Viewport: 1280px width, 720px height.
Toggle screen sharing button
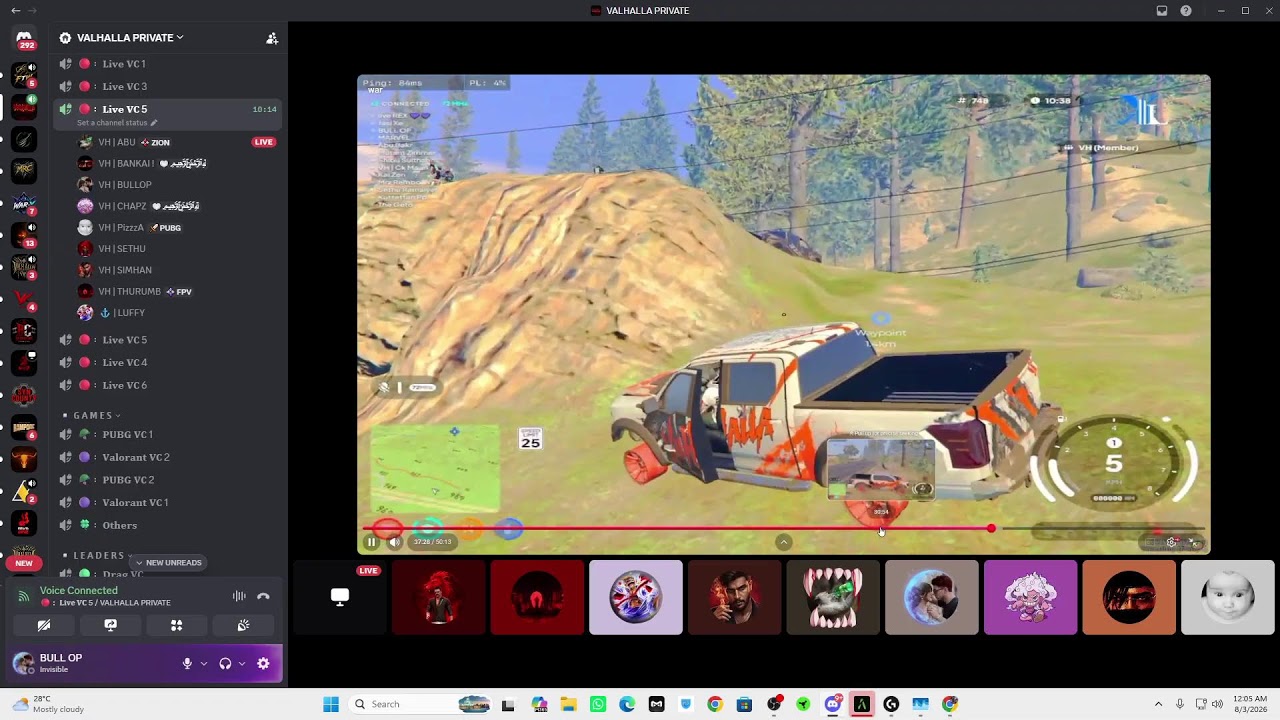(x=111, y=625)
